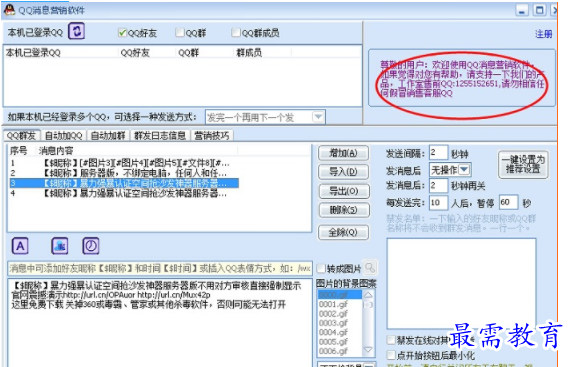Click the 一键设置为推荐设置 button
The image size is (571, 367).
[523, 165]
